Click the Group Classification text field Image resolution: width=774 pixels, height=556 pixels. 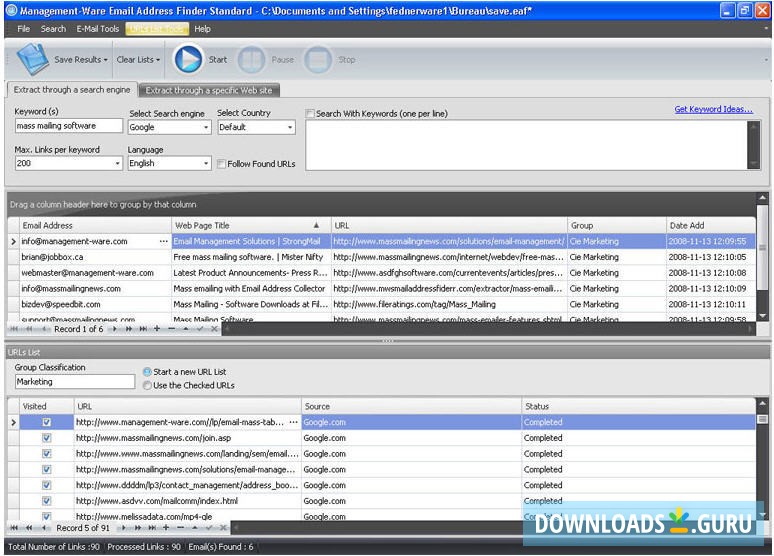coord(74,382)
